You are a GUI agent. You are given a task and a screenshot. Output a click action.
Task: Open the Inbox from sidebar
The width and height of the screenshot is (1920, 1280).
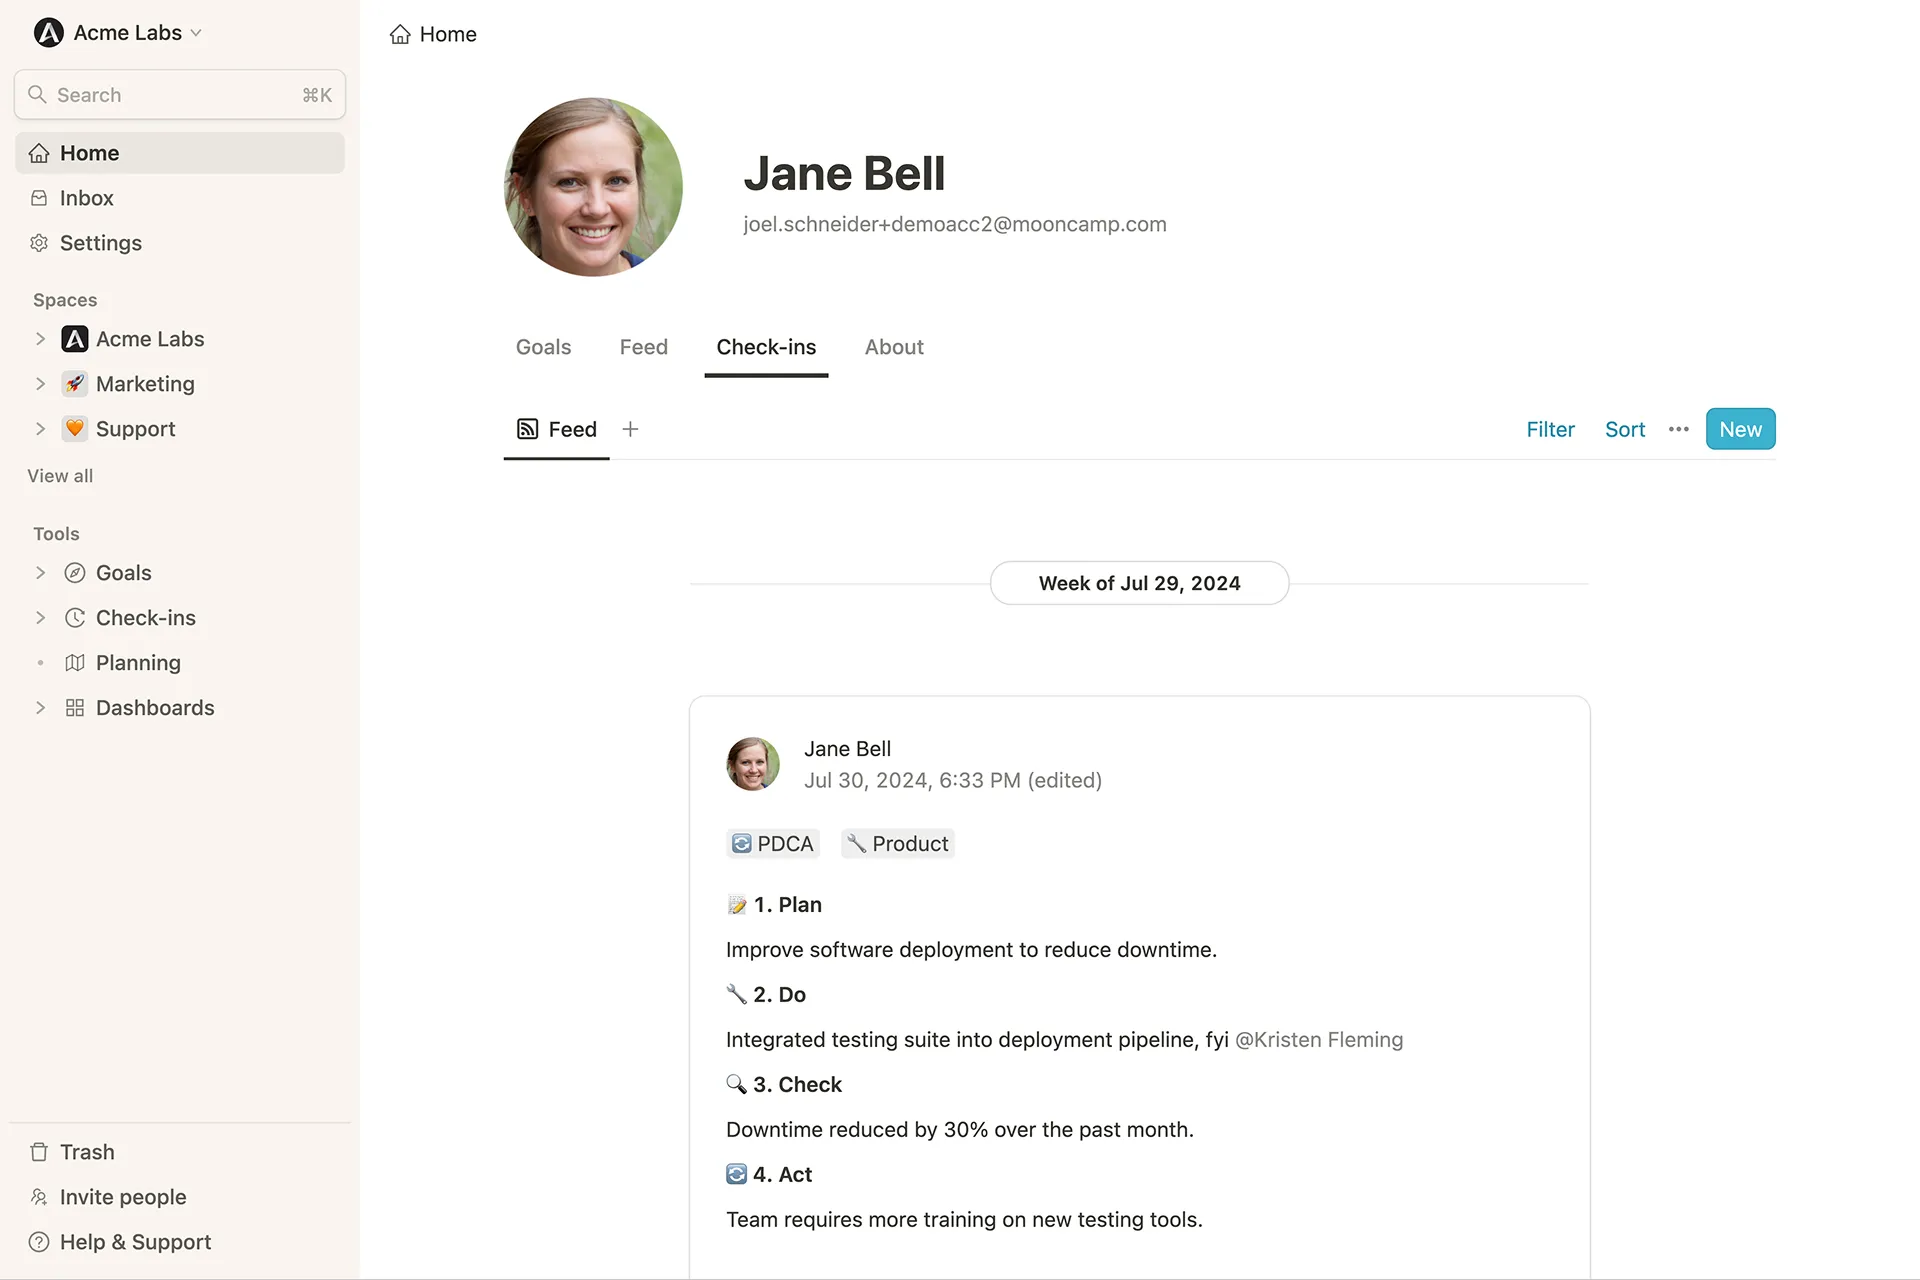pyautogui.click(x=86, y=198)
